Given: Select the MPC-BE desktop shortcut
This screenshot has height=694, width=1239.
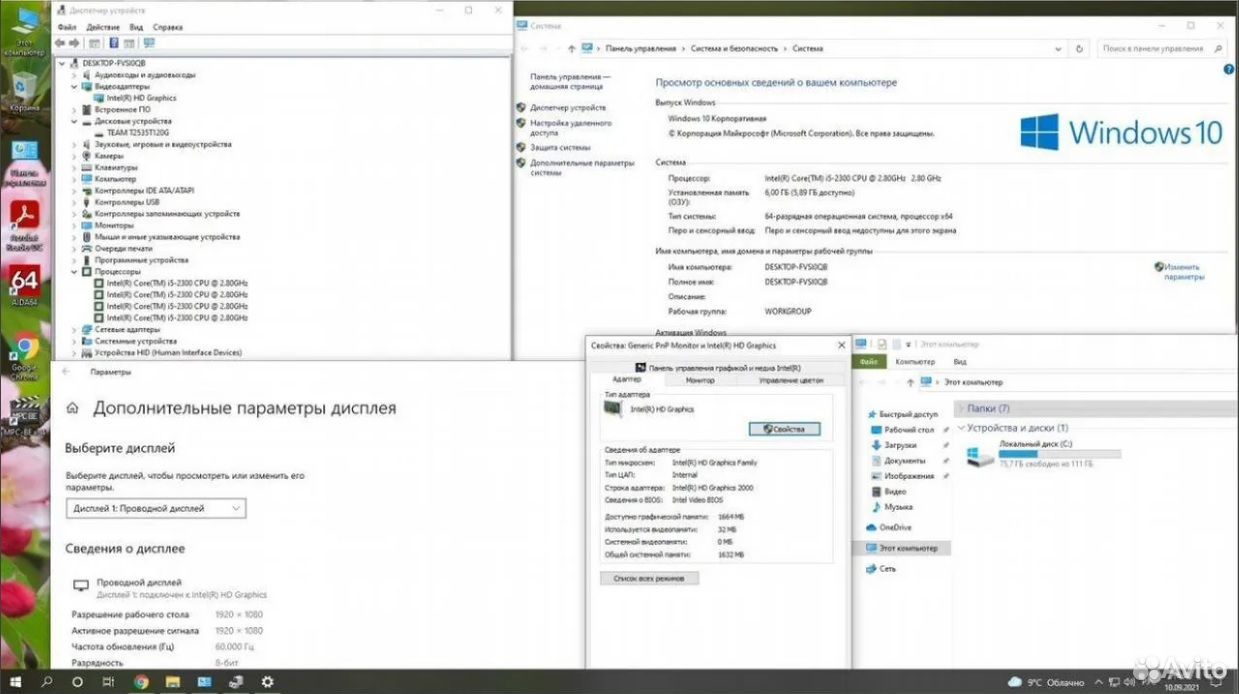Looking at the screenshot, I should tap(24, 415).
